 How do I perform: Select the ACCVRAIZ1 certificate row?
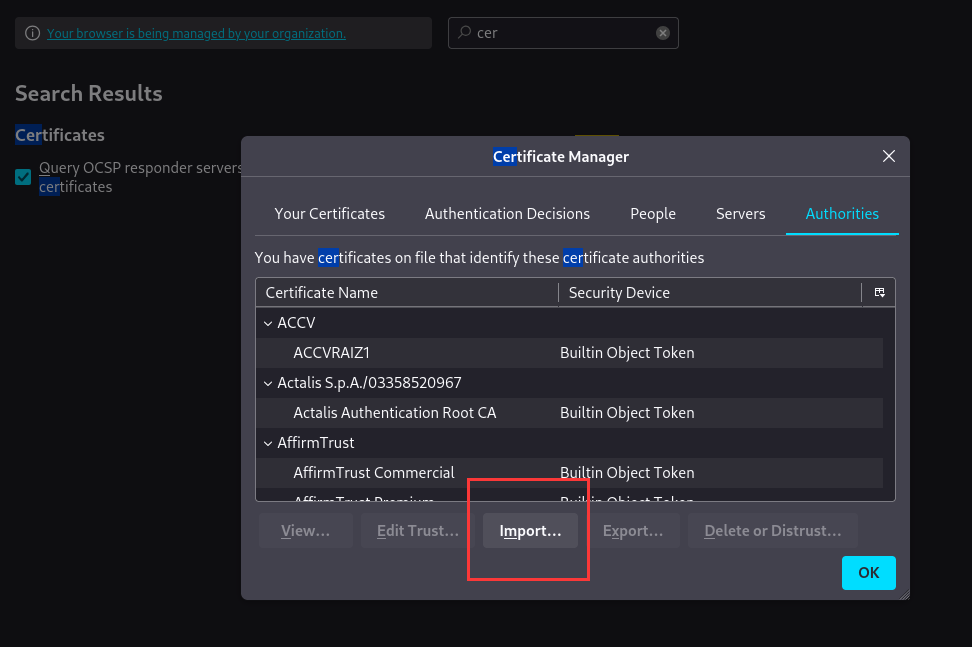569,353
